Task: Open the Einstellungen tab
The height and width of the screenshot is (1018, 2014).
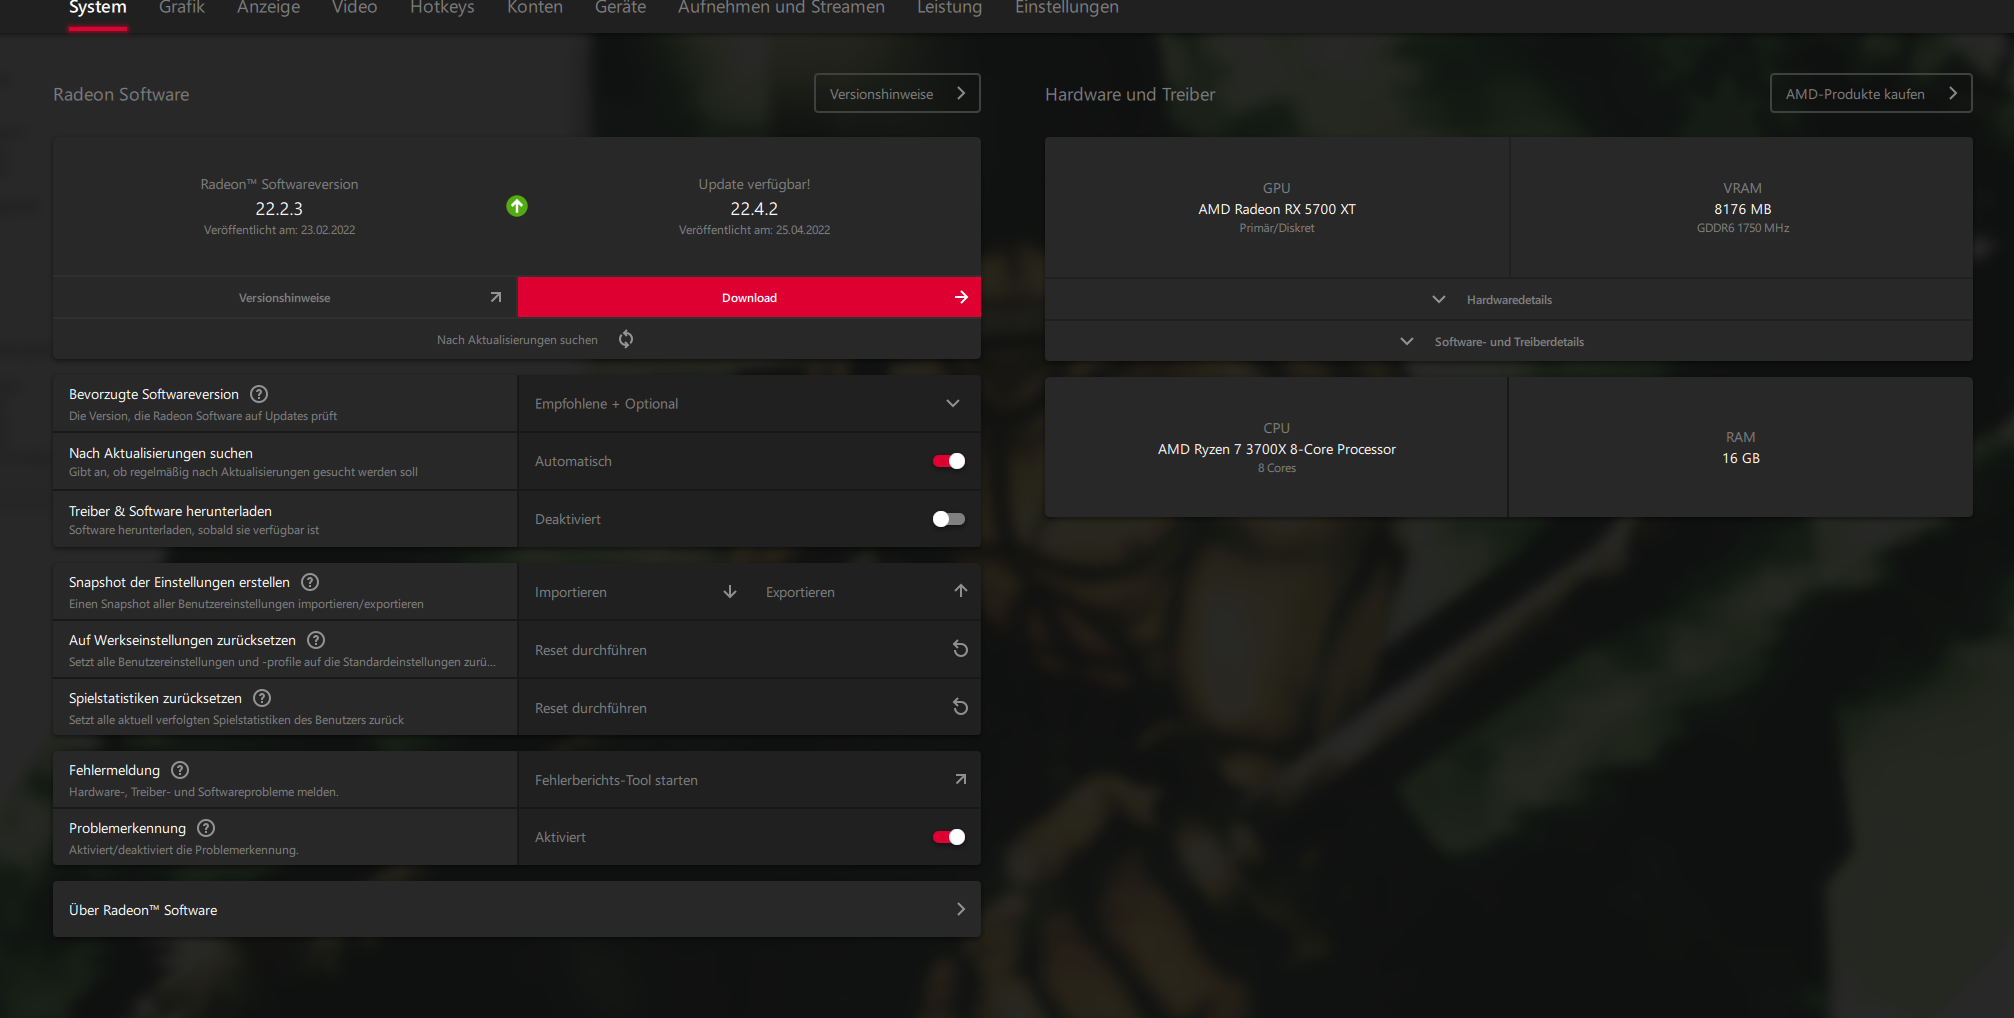Action: (x=1067, y=8)
